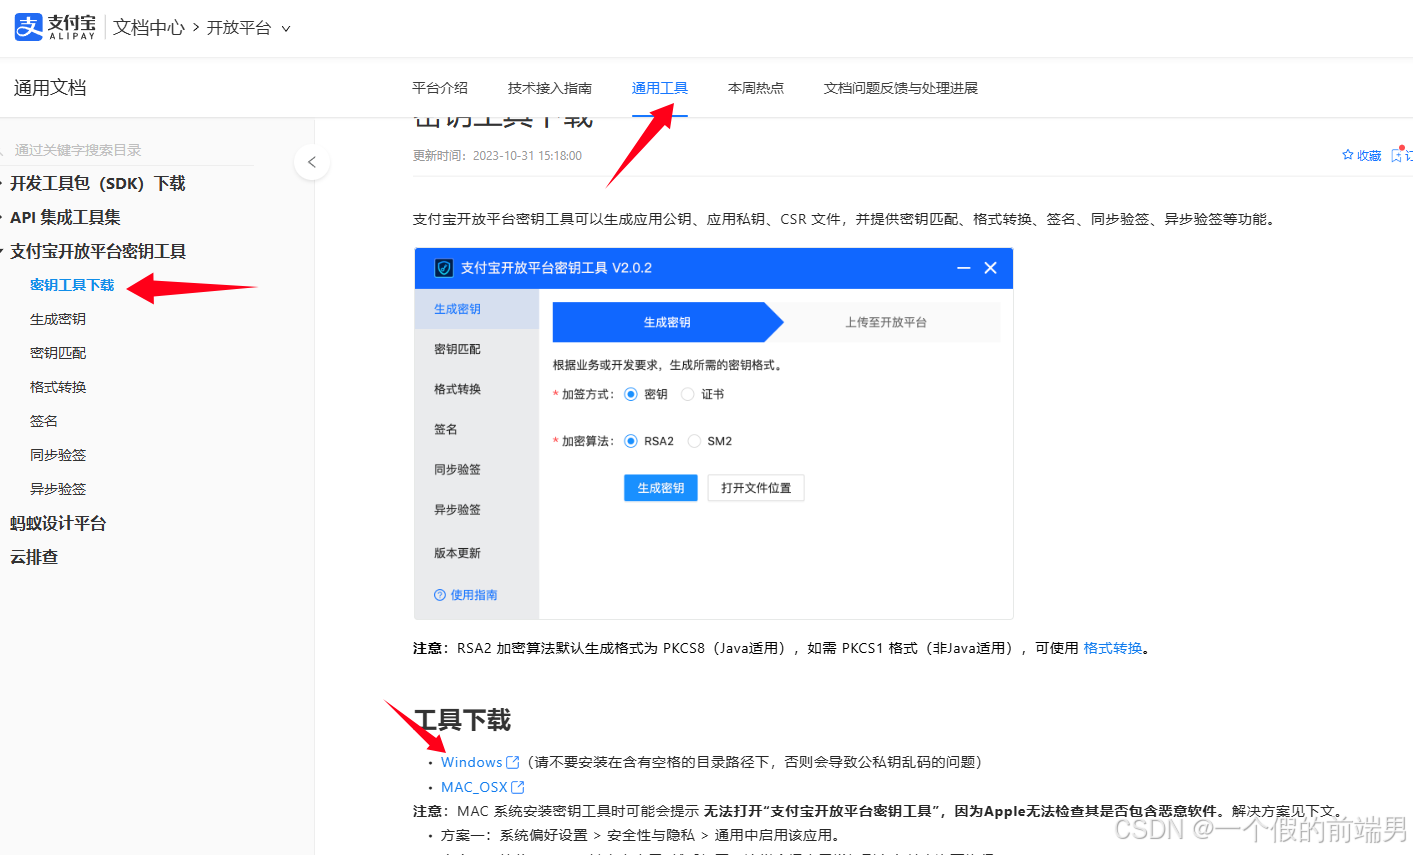This screenshot has width=1413, height=855.
Task: Switch to the 通用工具 tab
Action: coord(660,88)
